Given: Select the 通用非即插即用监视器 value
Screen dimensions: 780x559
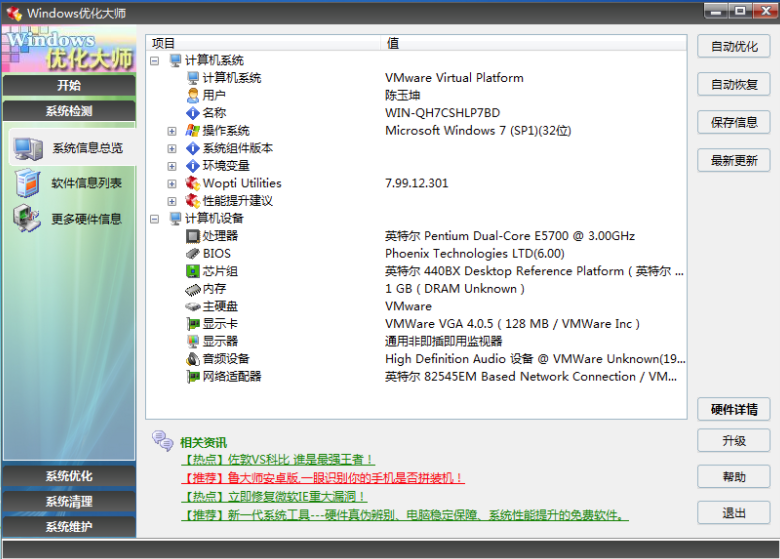Looking at the screenshot, I should pos(444,341).
